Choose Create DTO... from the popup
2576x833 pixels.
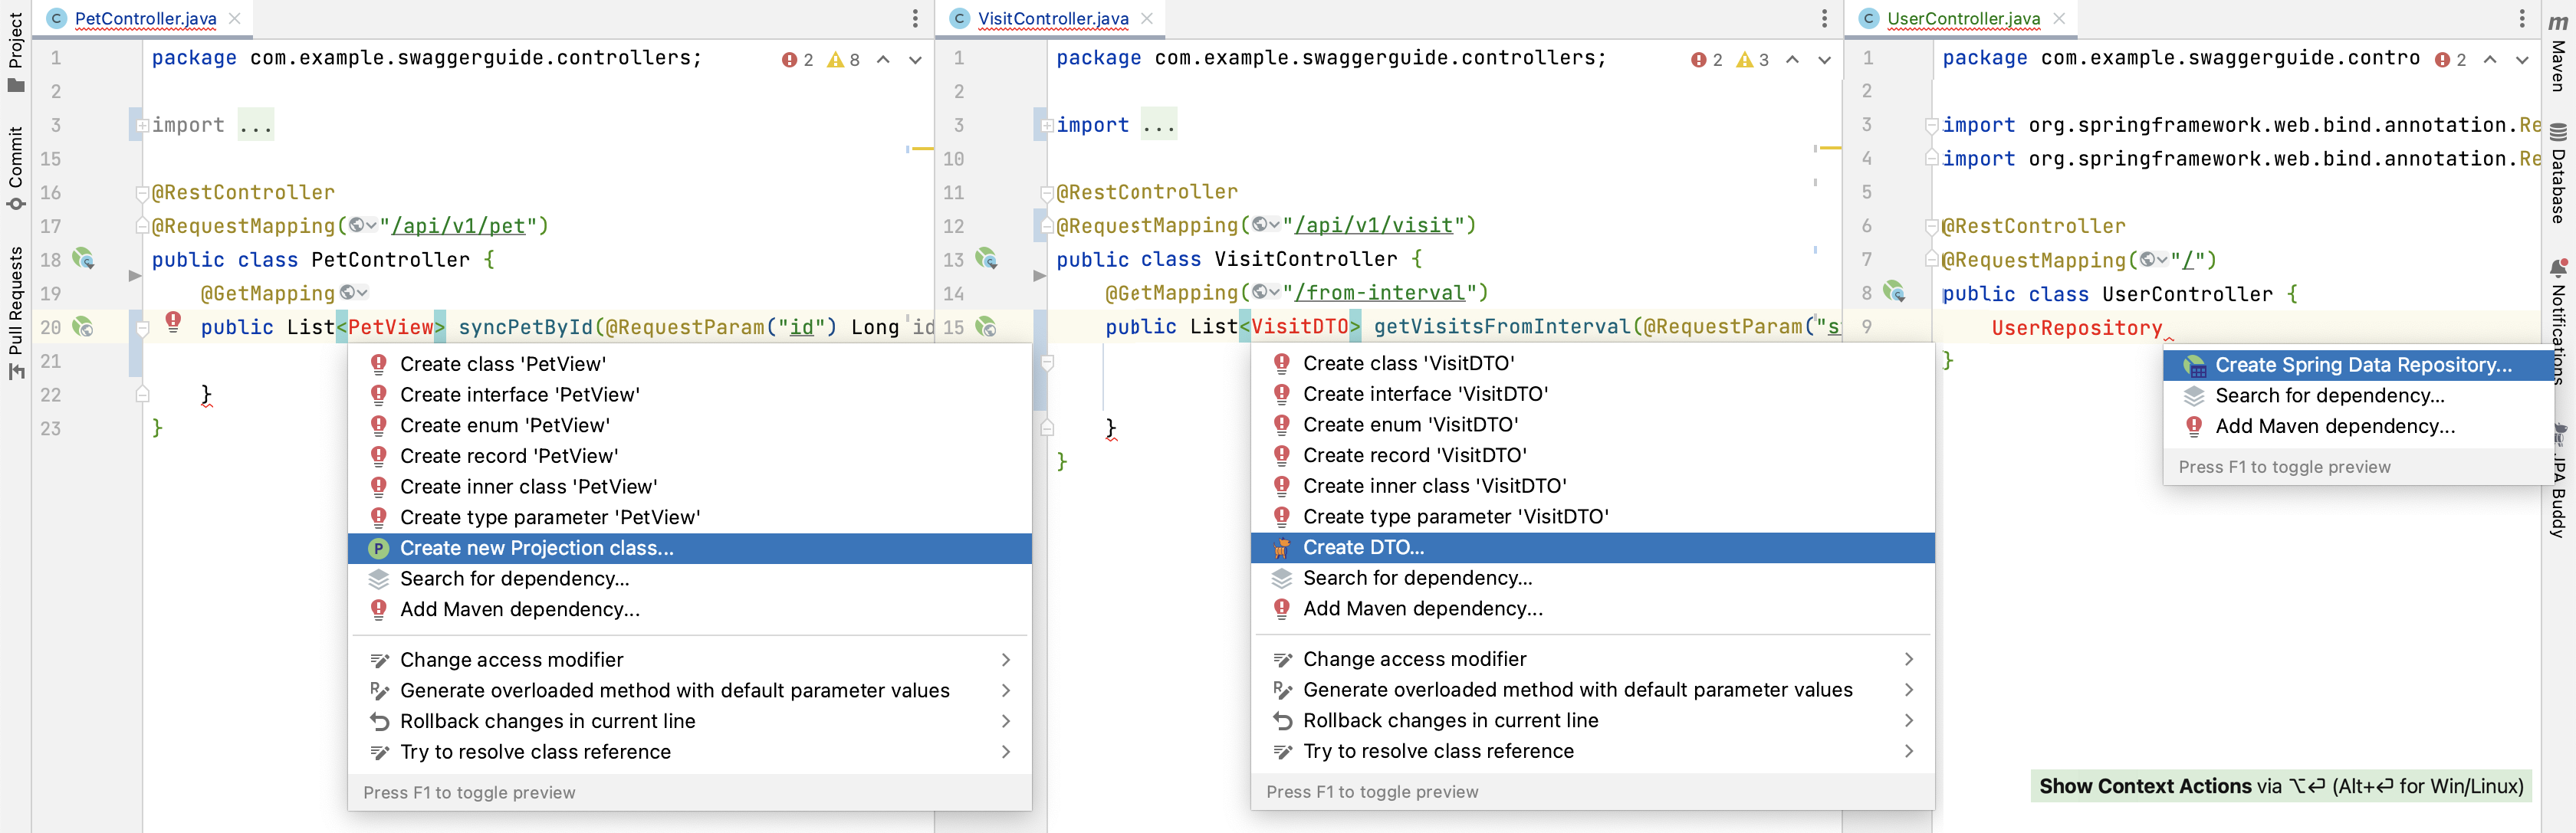pyautogui.click(x=1363, y=548)
